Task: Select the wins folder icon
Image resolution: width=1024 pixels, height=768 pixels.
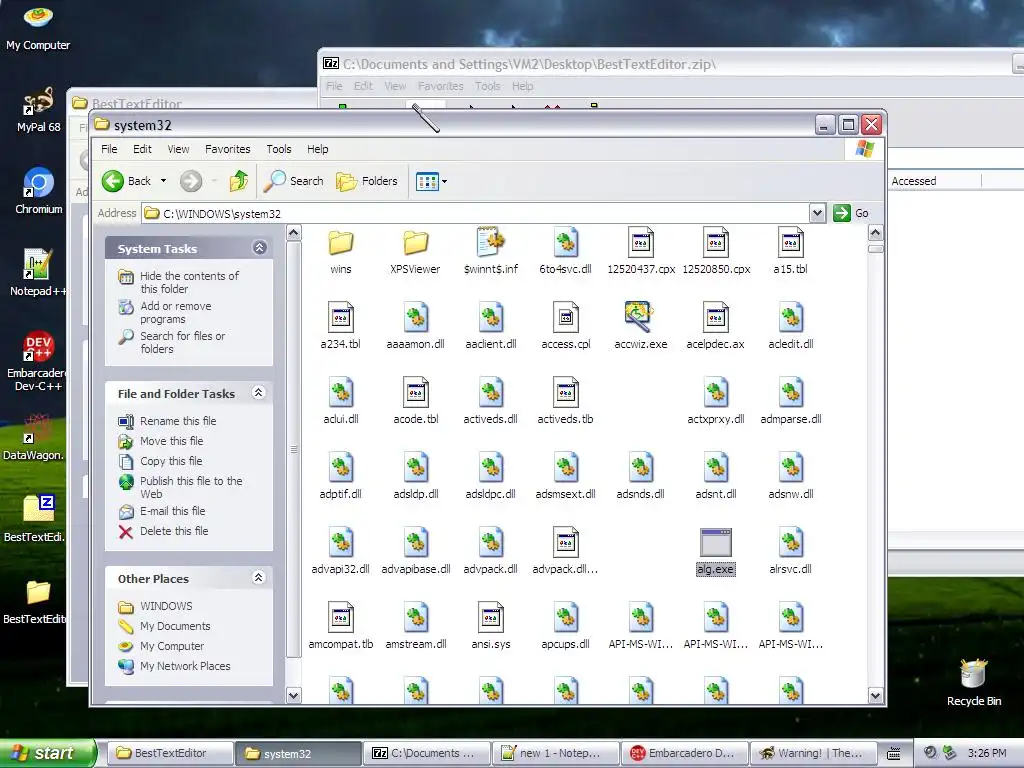Action: click(x=340, y=243)
